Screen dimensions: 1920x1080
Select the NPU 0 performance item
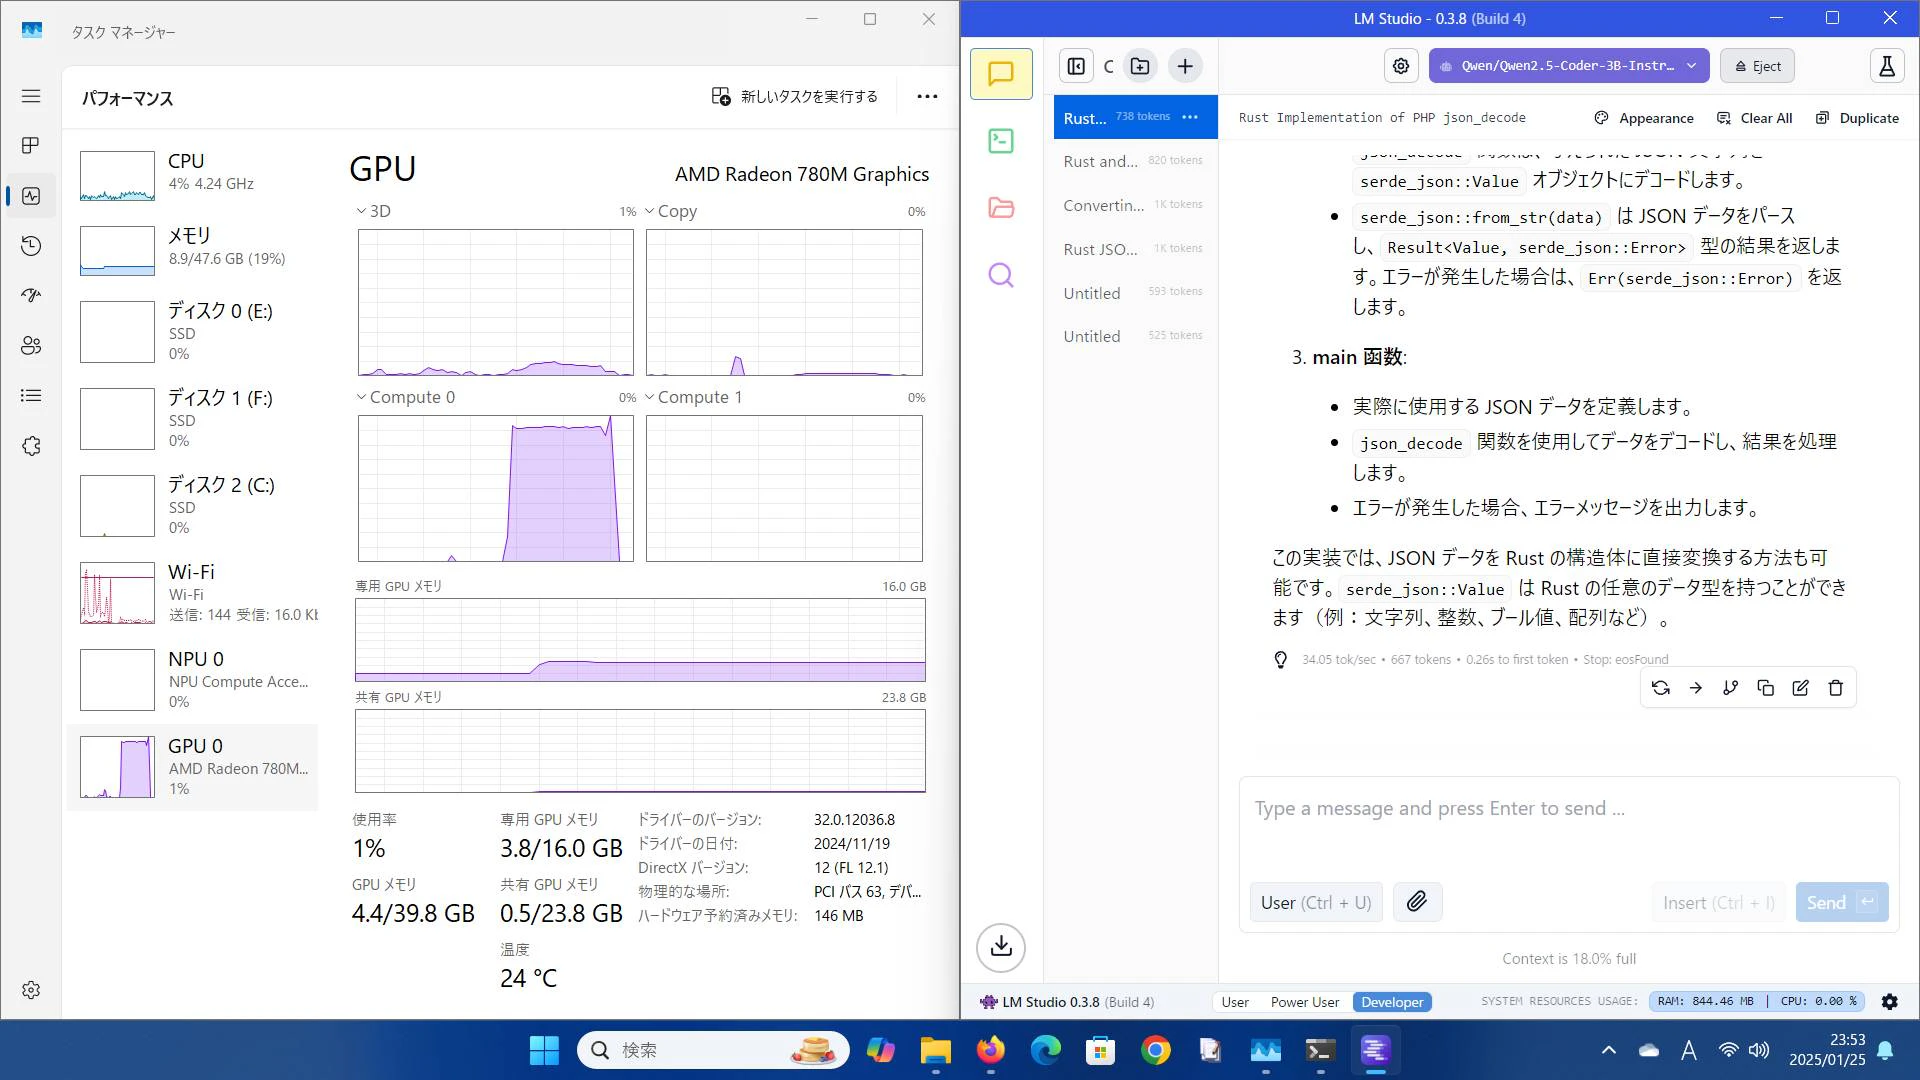pyautogui.click(x=193, y=679)
